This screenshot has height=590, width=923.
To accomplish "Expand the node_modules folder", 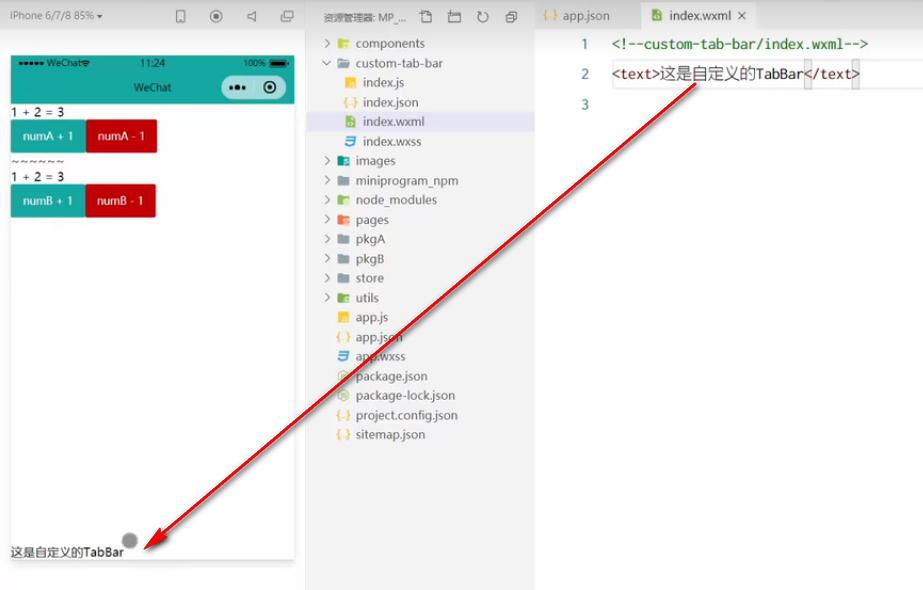I will click(x=327, y=200).
